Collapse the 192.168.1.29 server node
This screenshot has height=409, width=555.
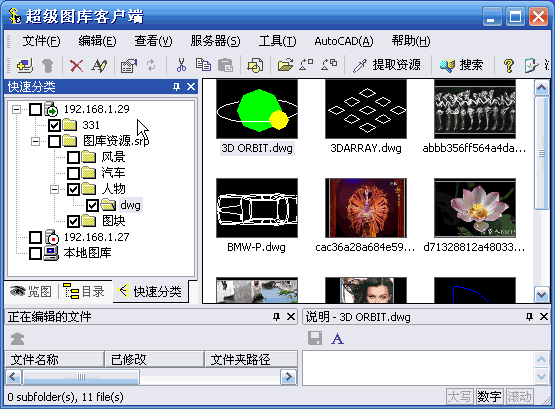16,109
